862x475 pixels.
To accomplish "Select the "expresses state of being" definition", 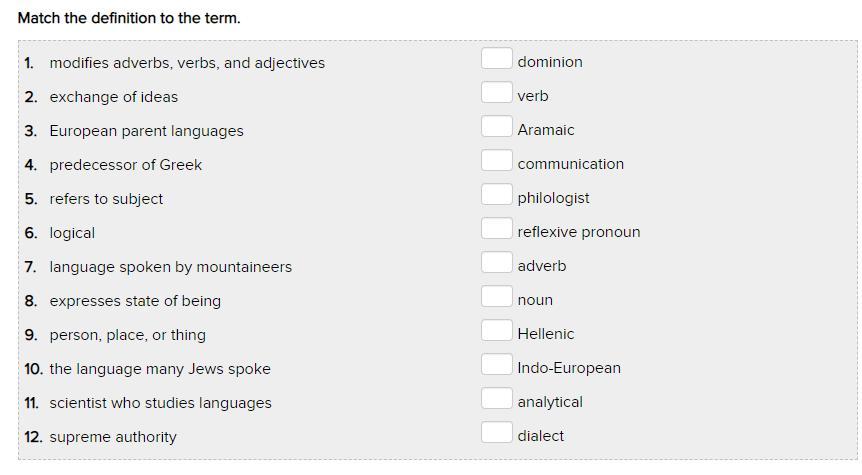I will tap(135, 301).
